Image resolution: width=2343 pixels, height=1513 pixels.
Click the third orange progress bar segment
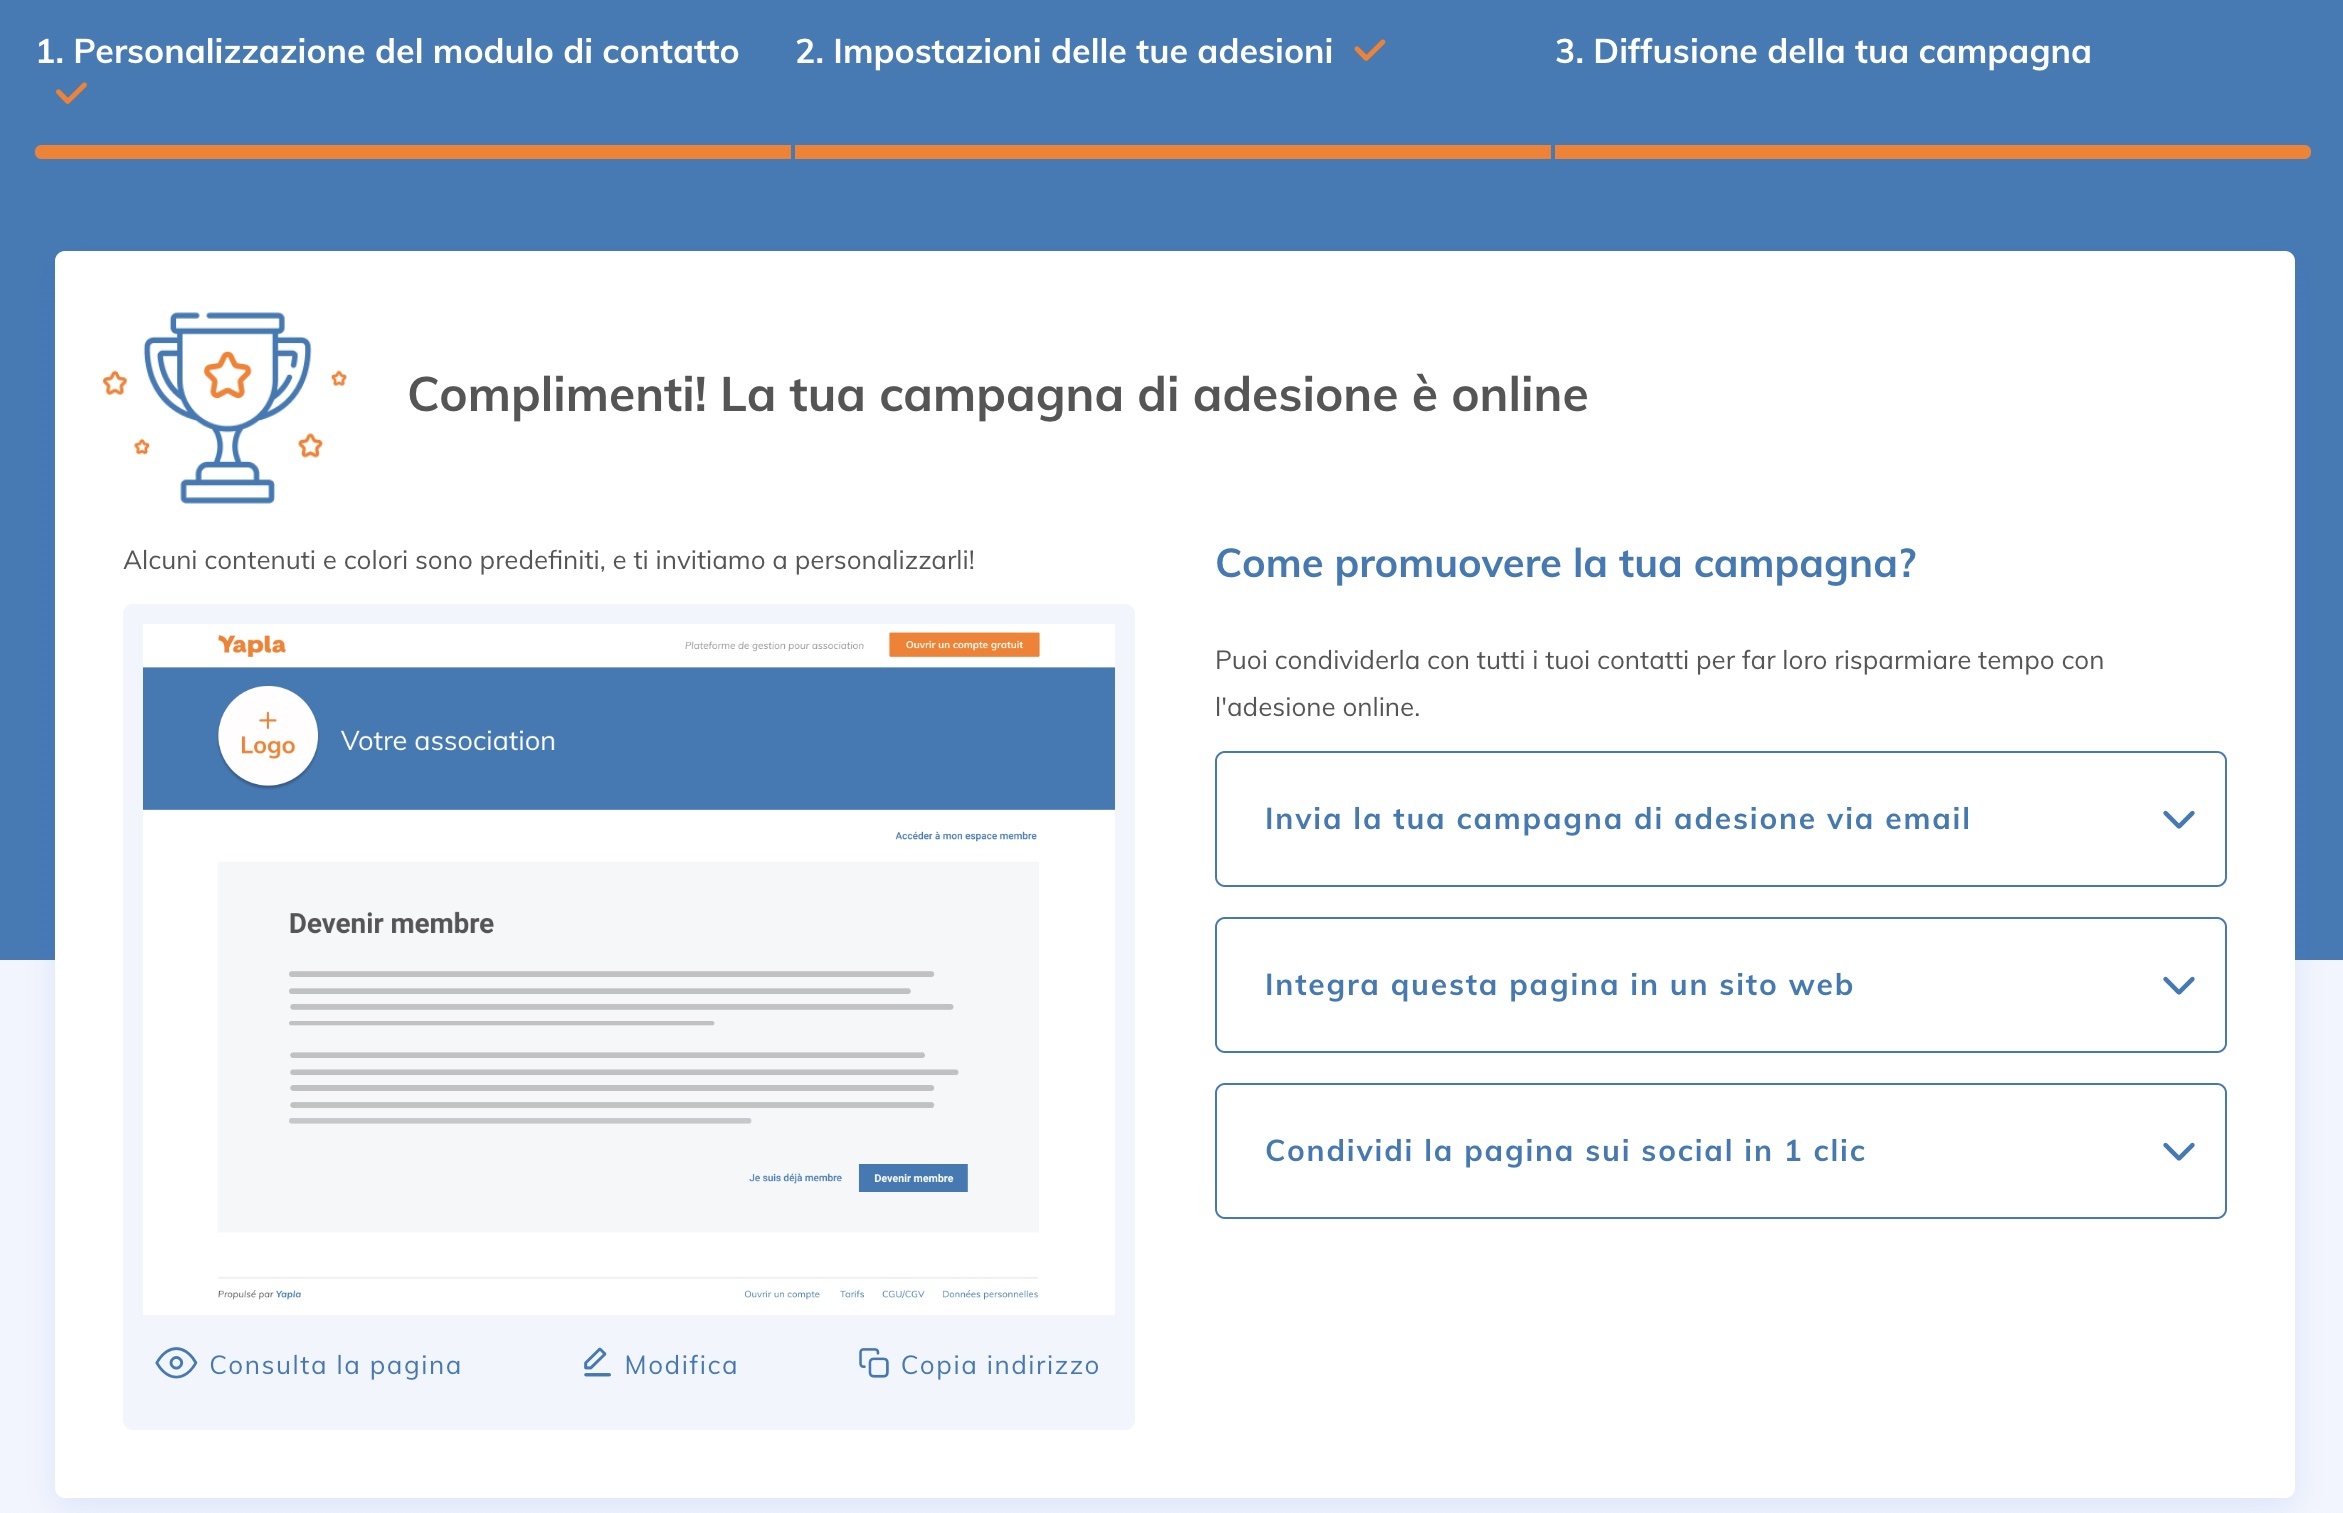coord(1931,152)
